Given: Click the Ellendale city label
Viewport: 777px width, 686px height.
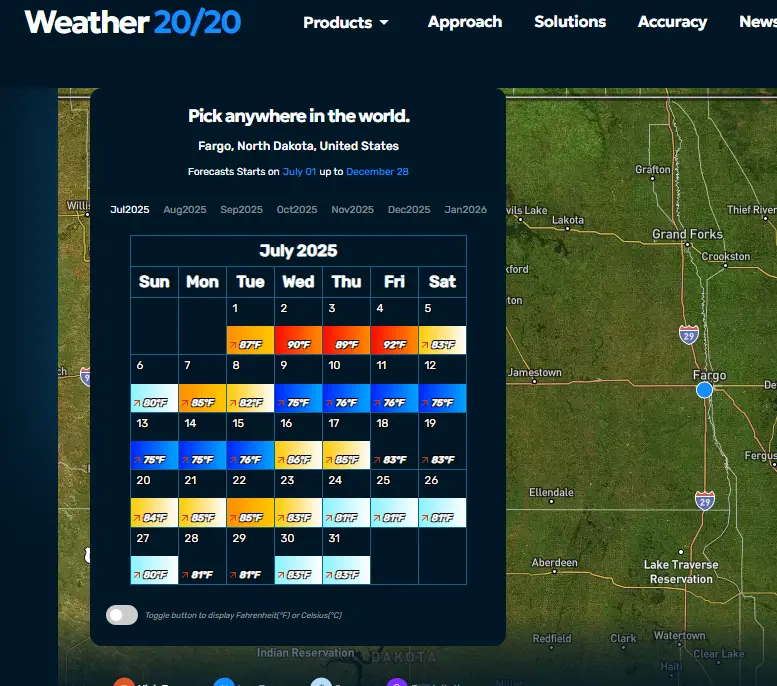Looking at the screenshot, I should [x=551, y=492].
